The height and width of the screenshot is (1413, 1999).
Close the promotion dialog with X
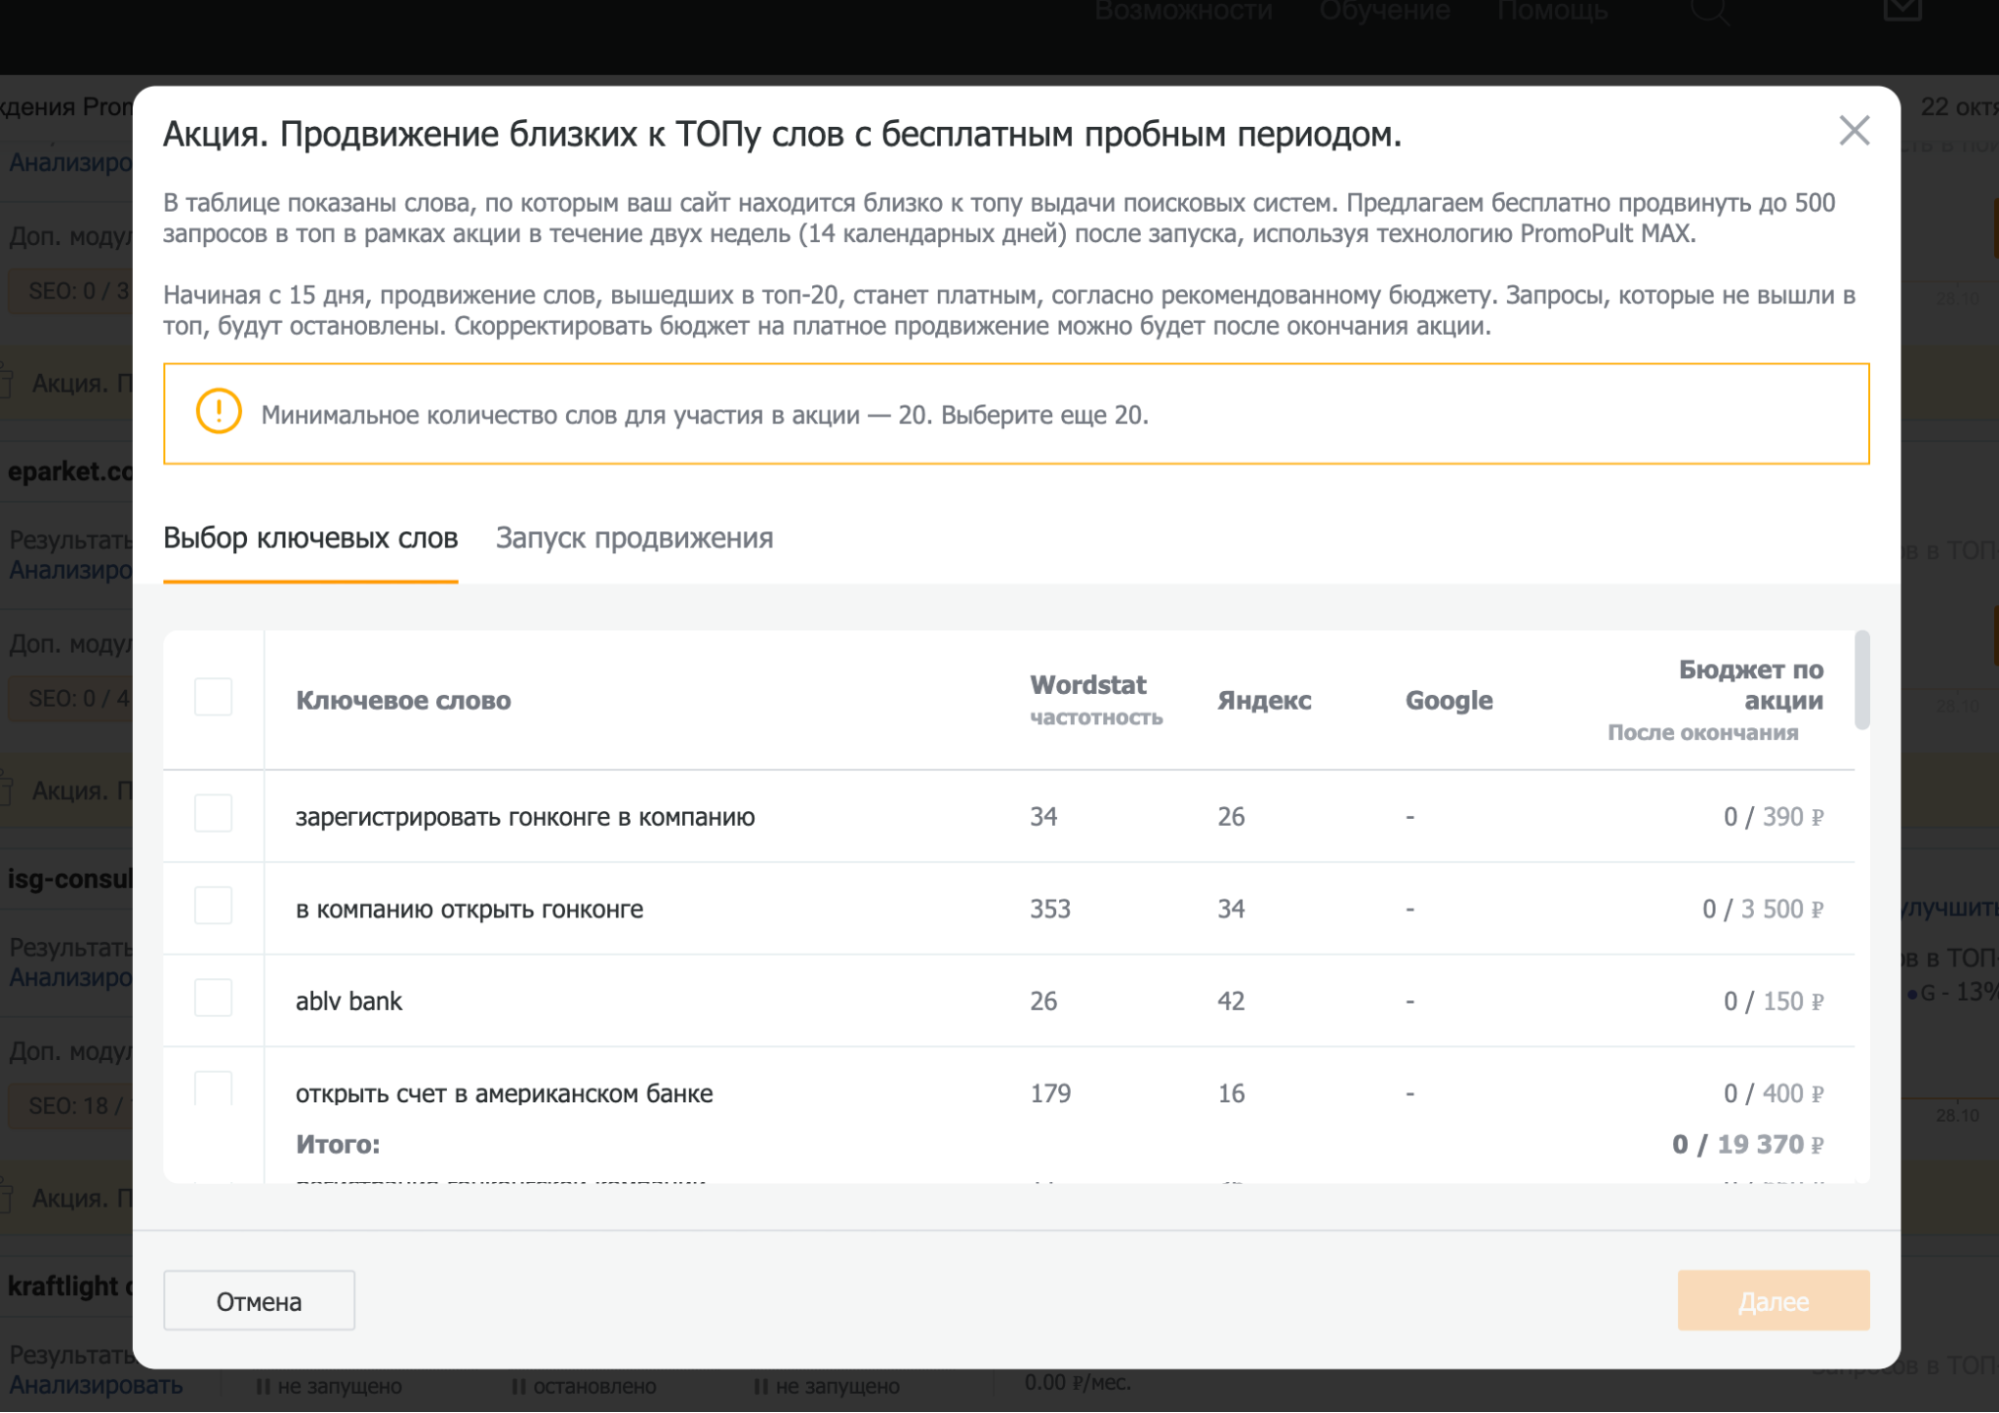(x=1854, y=130)
